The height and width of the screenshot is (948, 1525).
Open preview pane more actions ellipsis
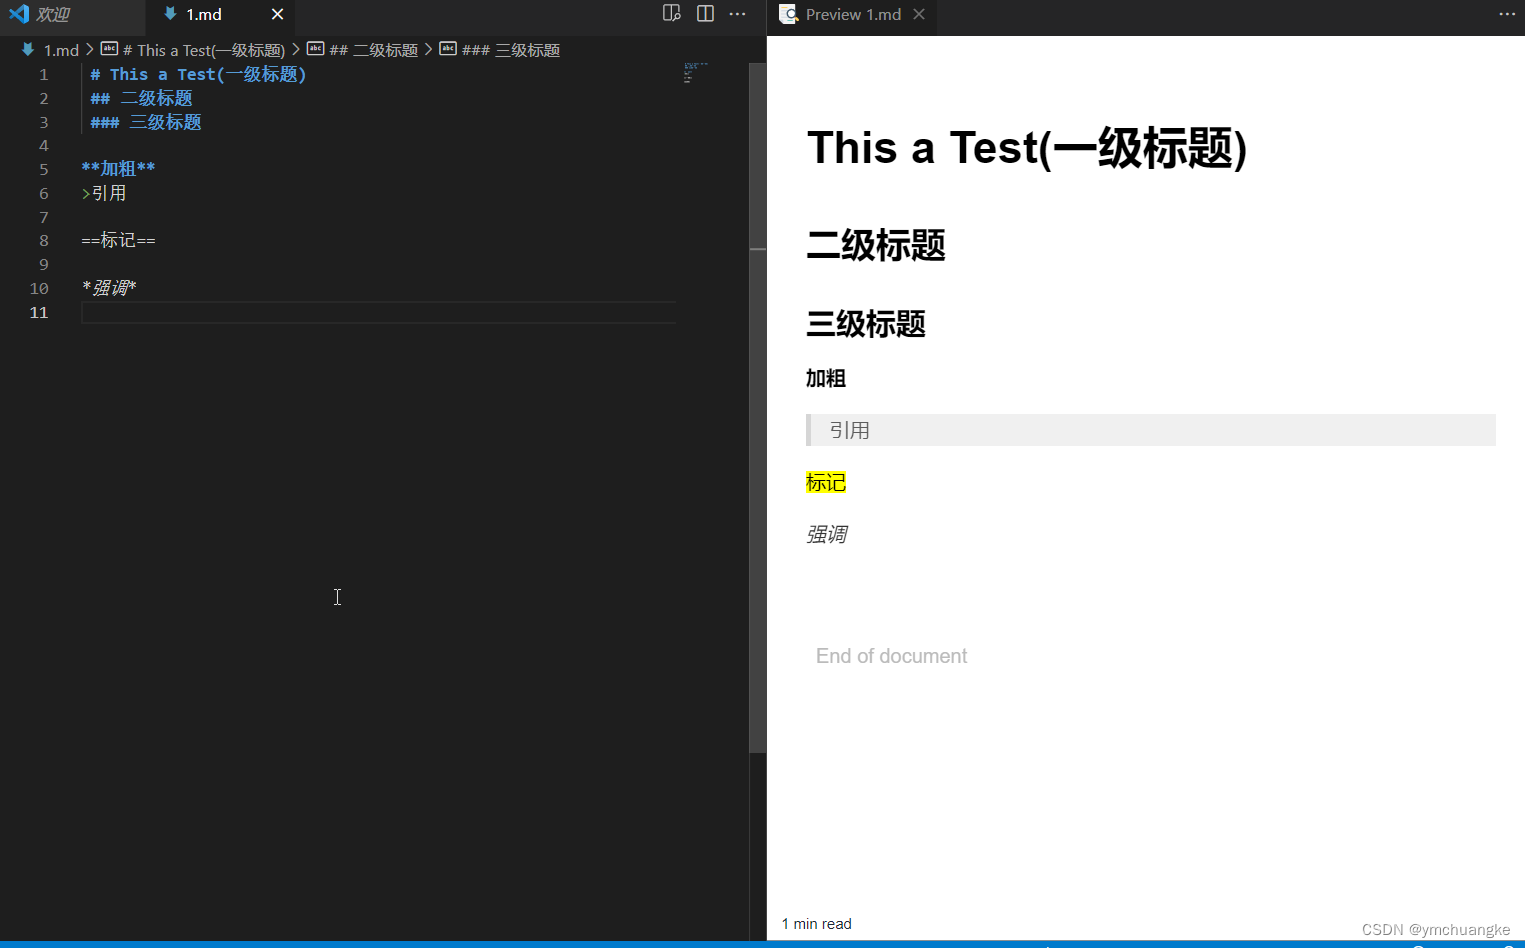click(x=1507, y=14)
